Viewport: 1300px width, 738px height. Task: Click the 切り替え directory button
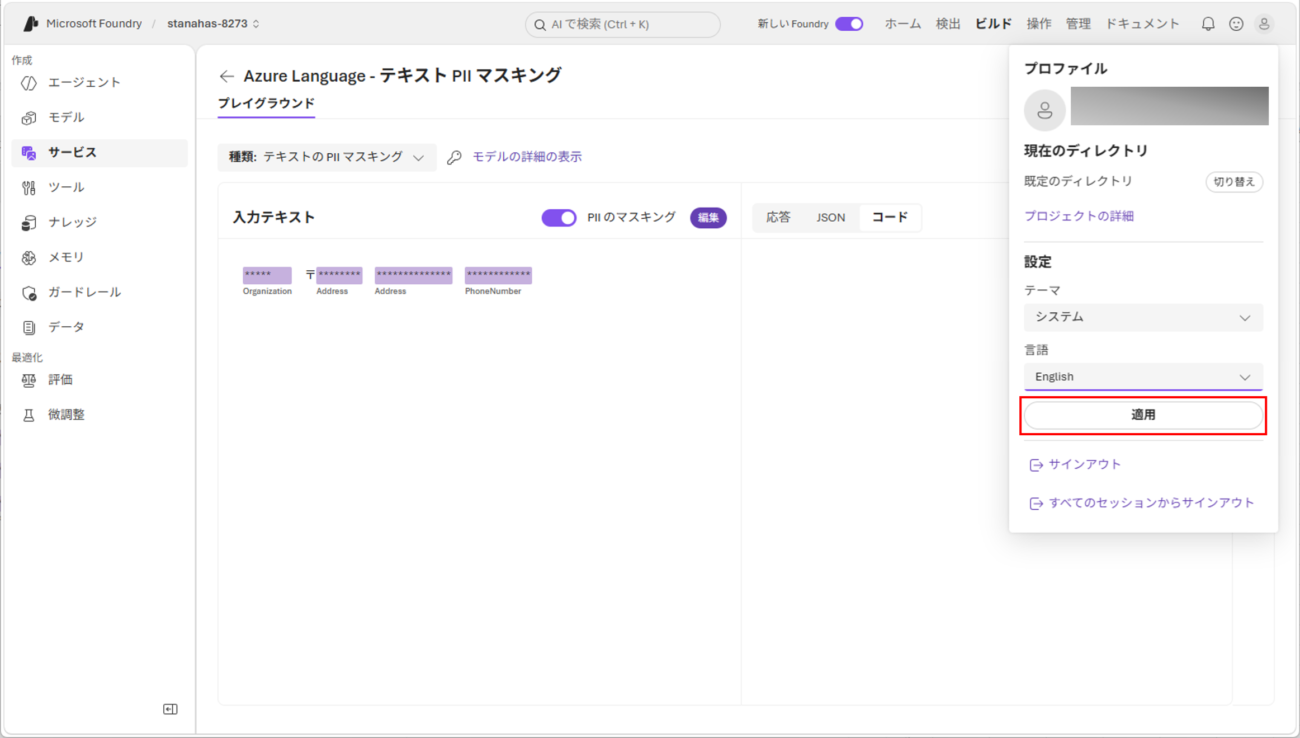point(1234,182)
